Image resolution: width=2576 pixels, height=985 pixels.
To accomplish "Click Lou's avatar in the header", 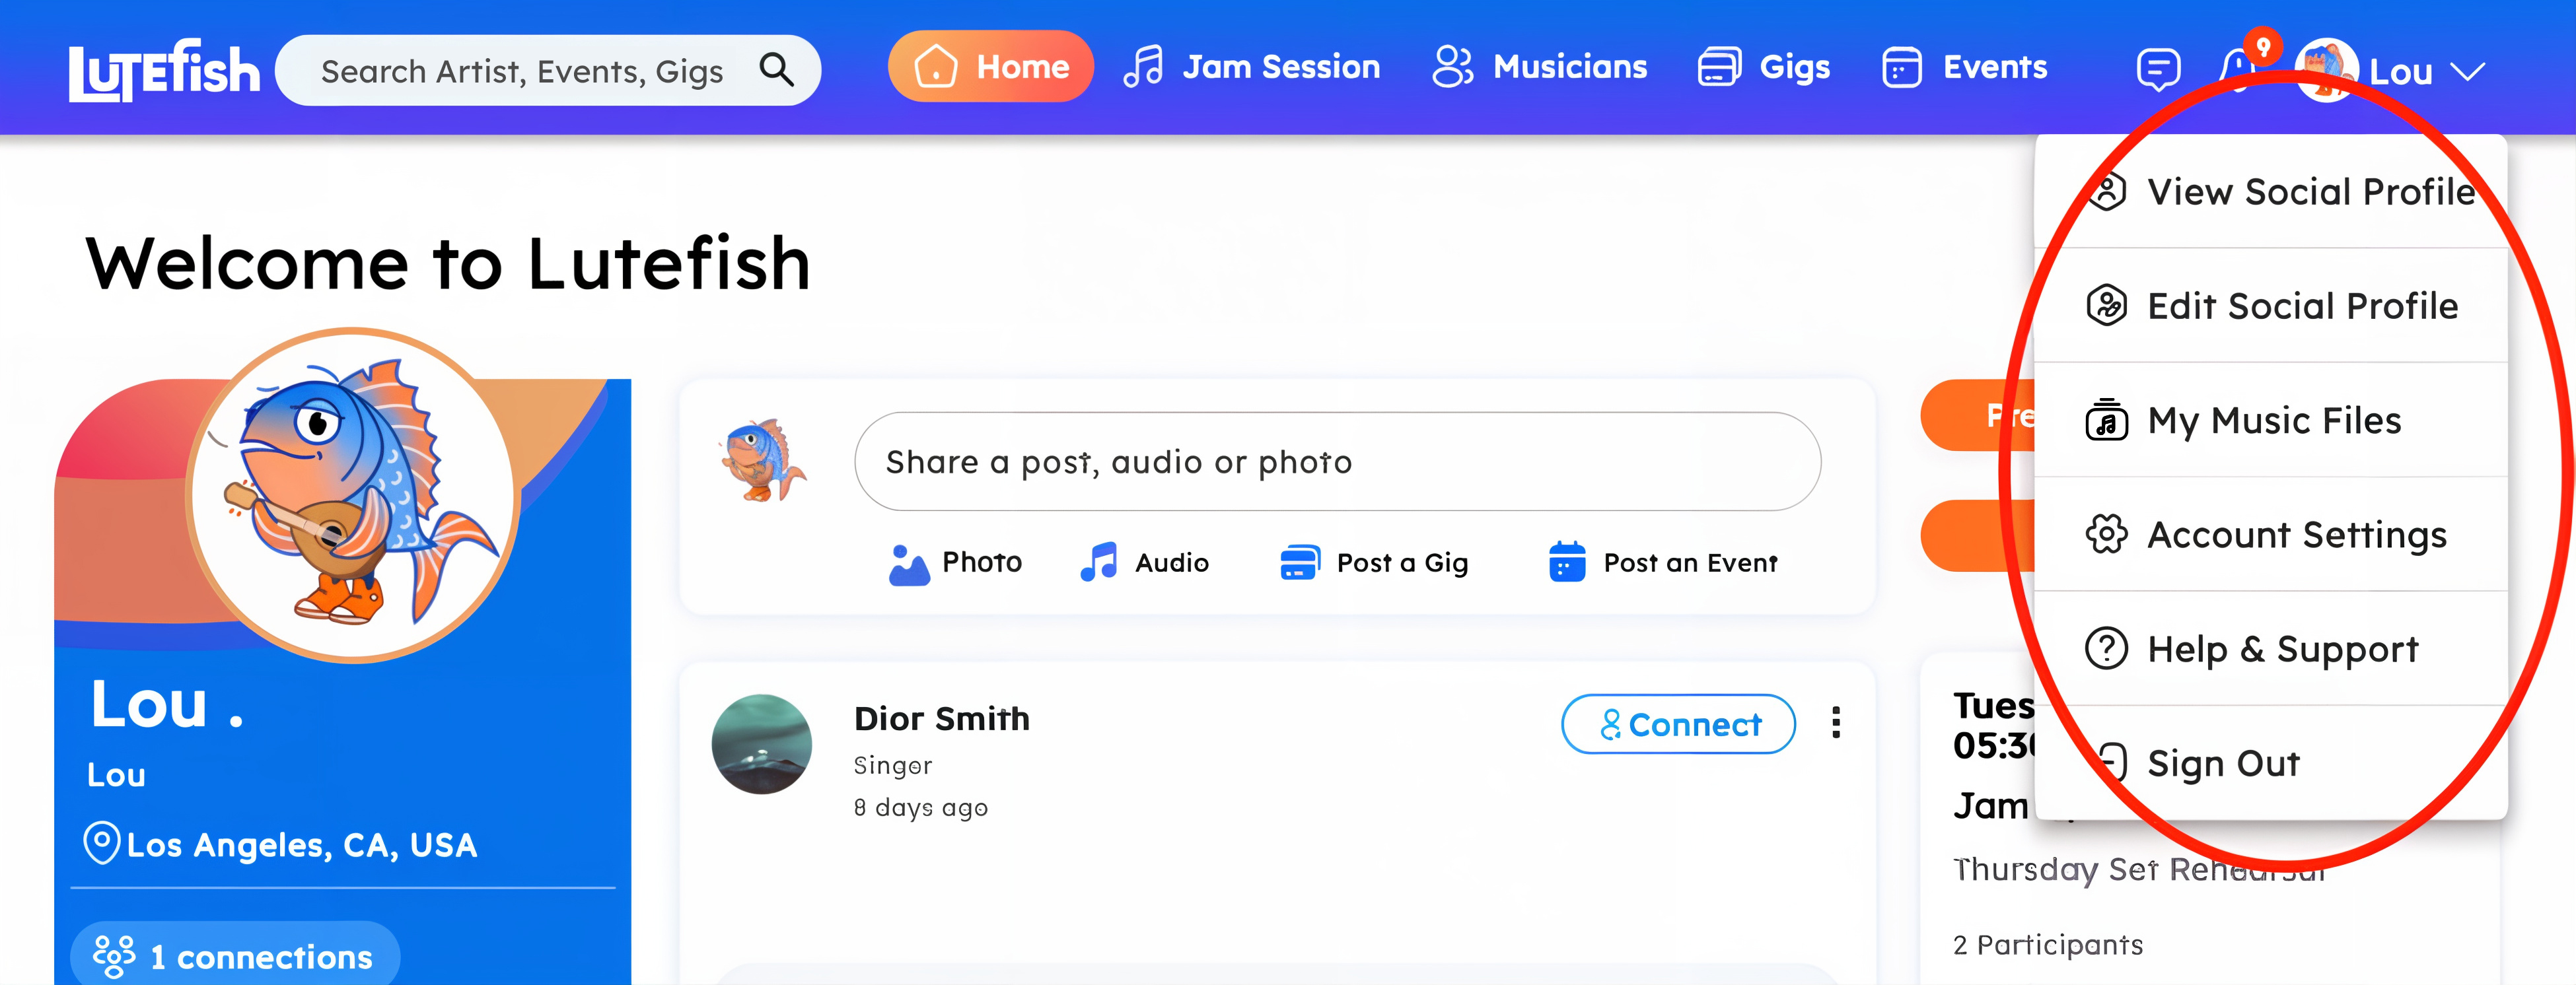I will 2326,70.
